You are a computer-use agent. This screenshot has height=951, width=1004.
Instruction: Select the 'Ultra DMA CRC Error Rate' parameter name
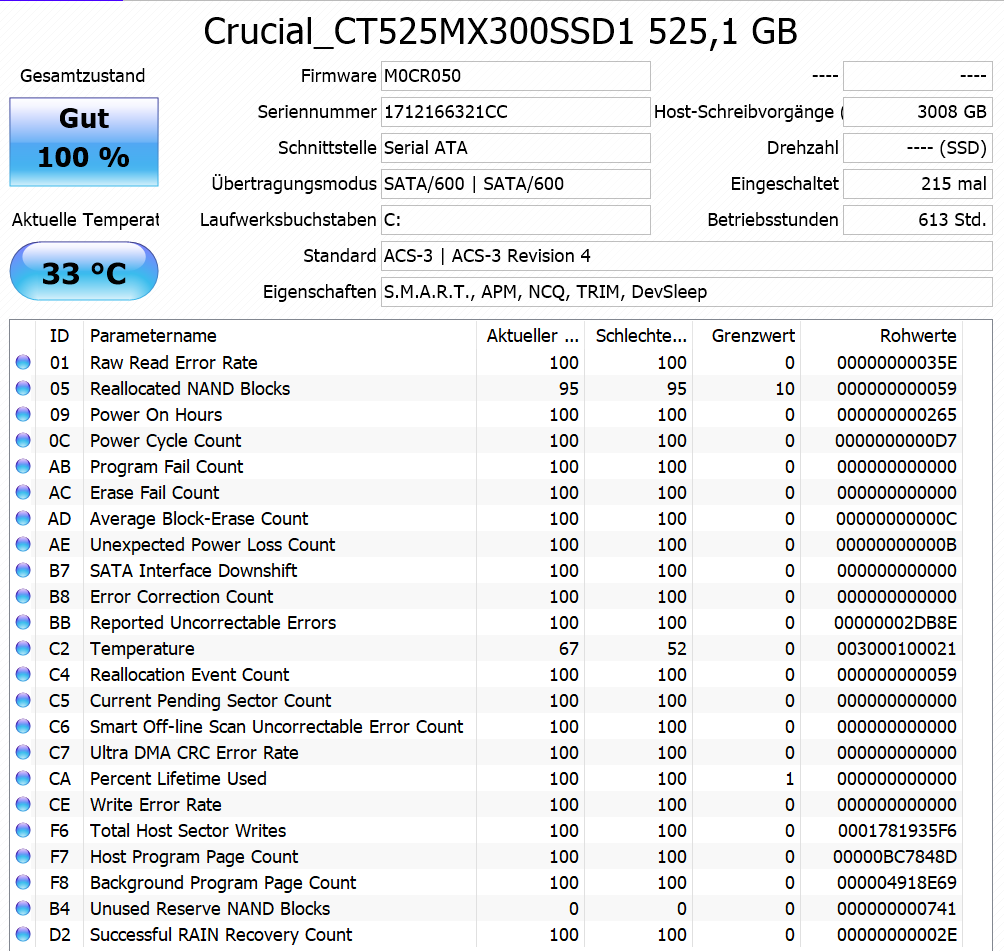pos(194,752)
